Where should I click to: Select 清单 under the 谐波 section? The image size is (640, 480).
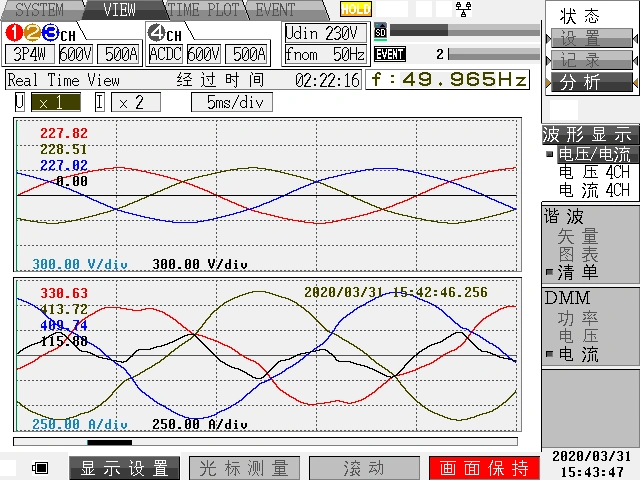tap(578, 272)
